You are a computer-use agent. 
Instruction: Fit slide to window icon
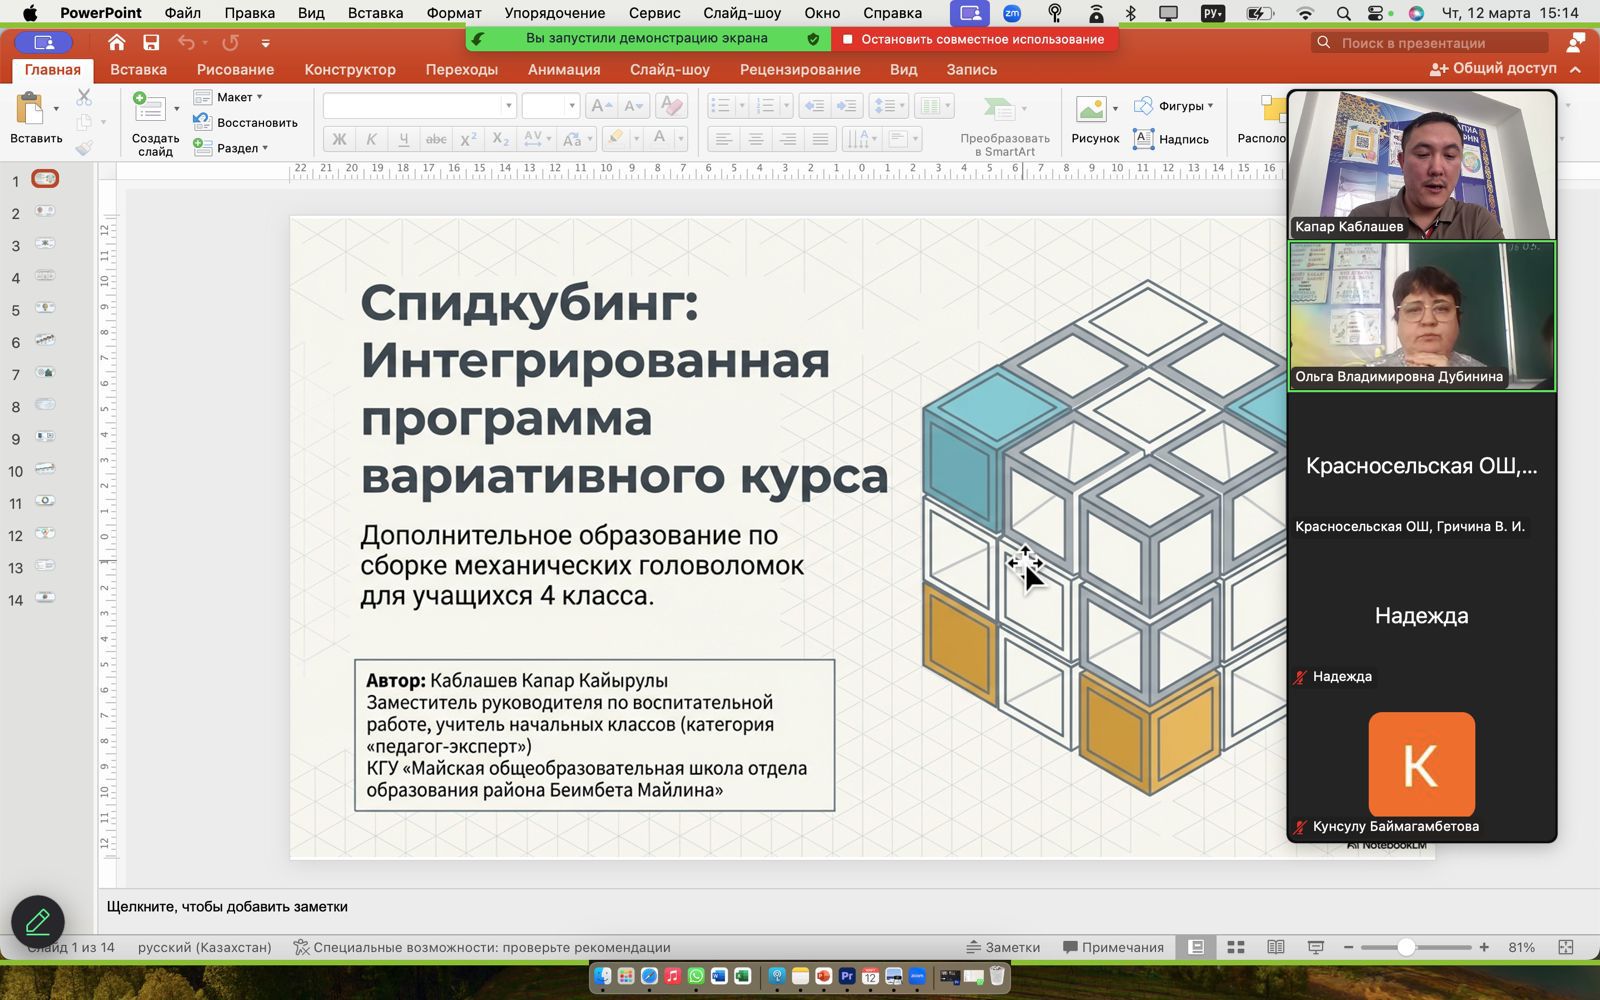pos(1566,947)
